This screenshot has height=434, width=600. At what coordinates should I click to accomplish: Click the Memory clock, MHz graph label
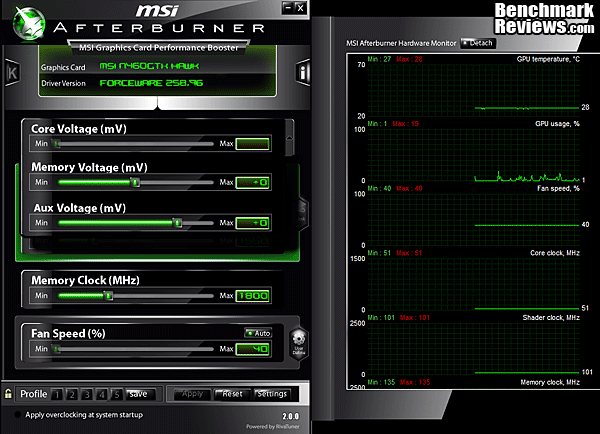pos(550,382)
